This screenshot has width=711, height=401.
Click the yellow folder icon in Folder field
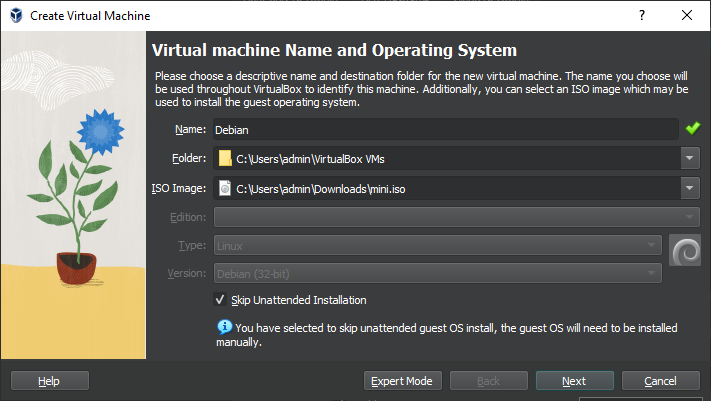(x=225, y=159)
